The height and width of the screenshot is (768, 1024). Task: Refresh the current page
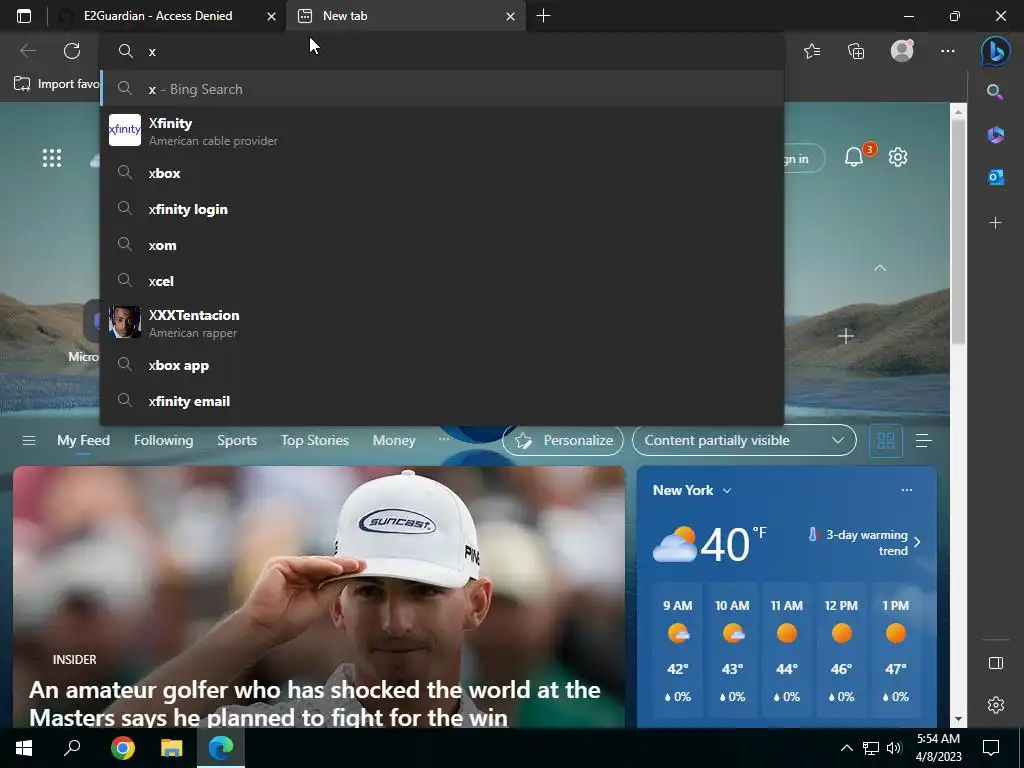coord(72,51)
